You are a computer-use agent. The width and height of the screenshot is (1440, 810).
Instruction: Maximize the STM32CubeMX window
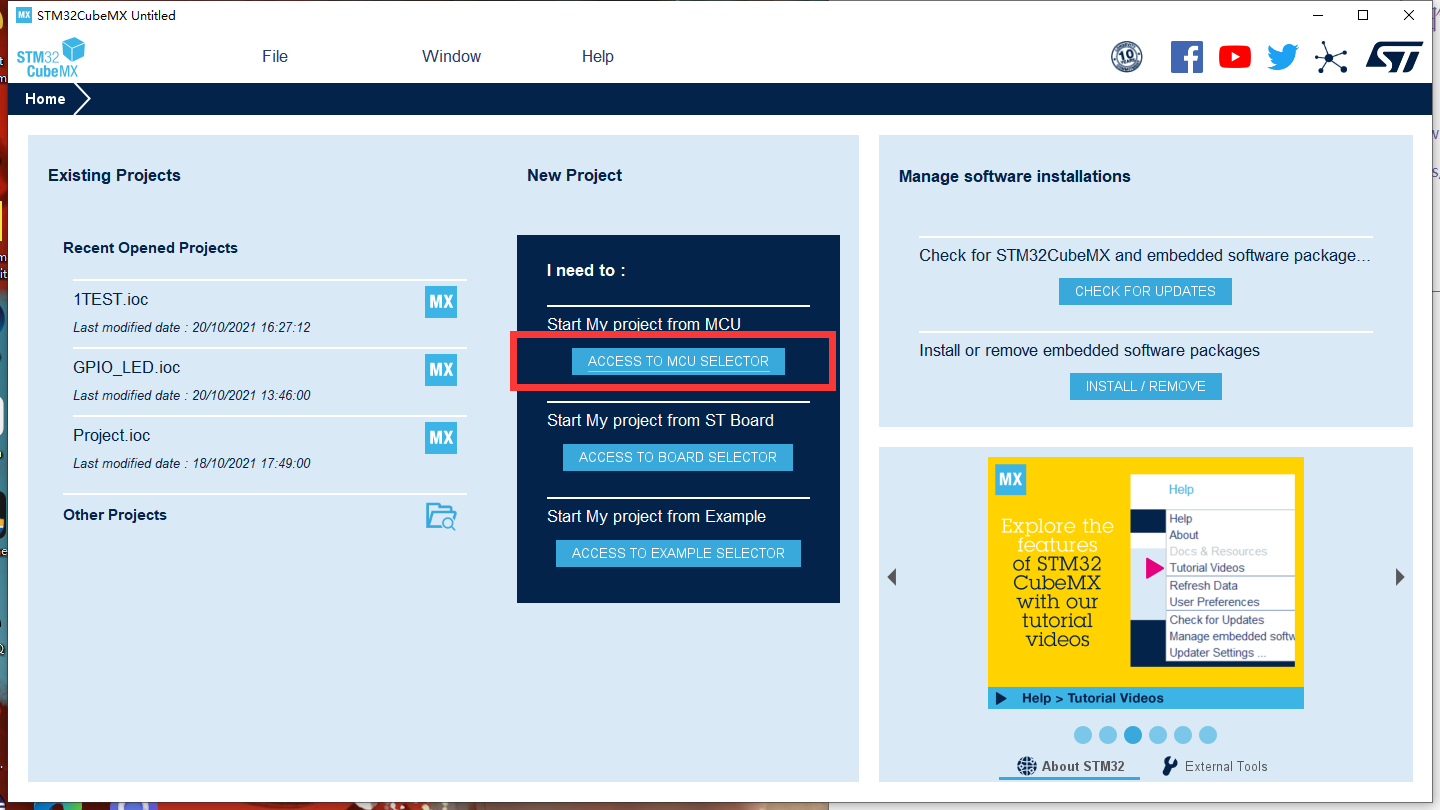(x=1363, y=15)
